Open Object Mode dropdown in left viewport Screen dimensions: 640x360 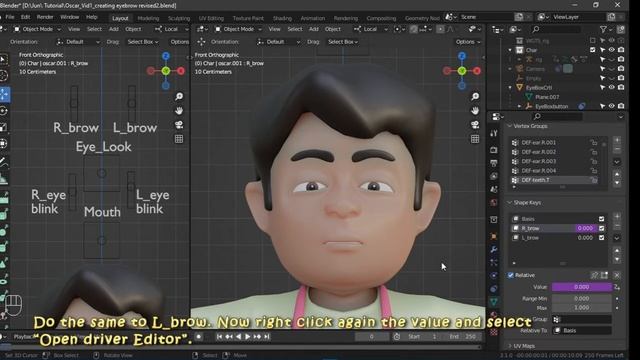point(37,29)
